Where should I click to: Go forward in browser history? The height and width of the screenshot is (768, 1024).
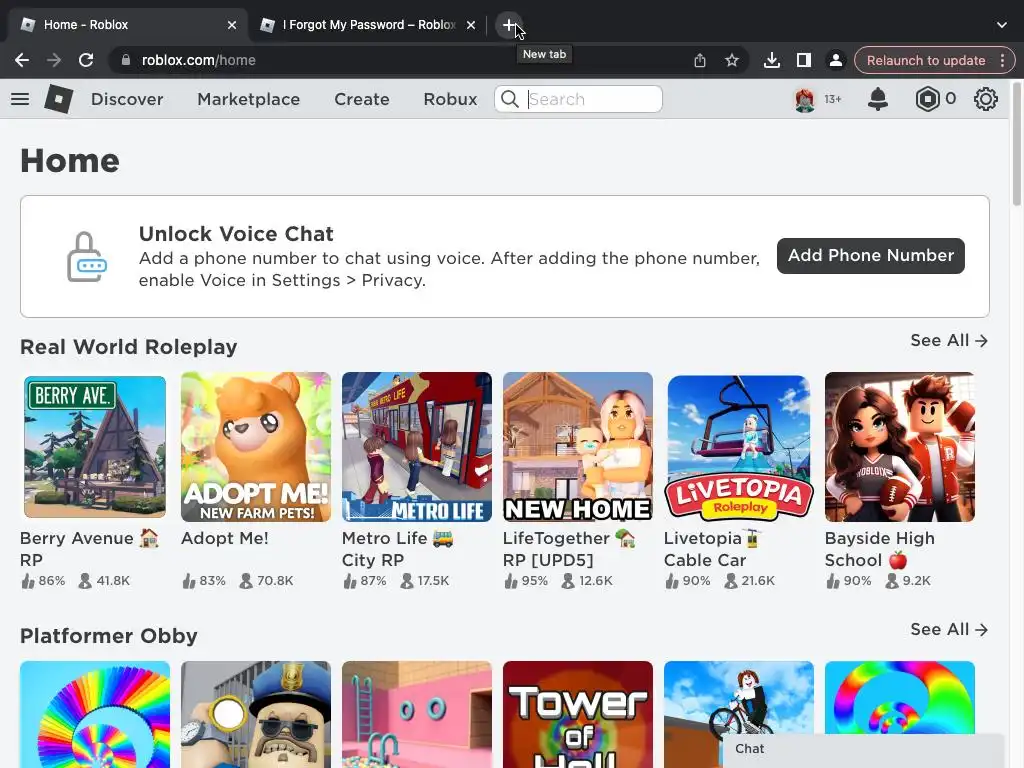click(54, 60)
